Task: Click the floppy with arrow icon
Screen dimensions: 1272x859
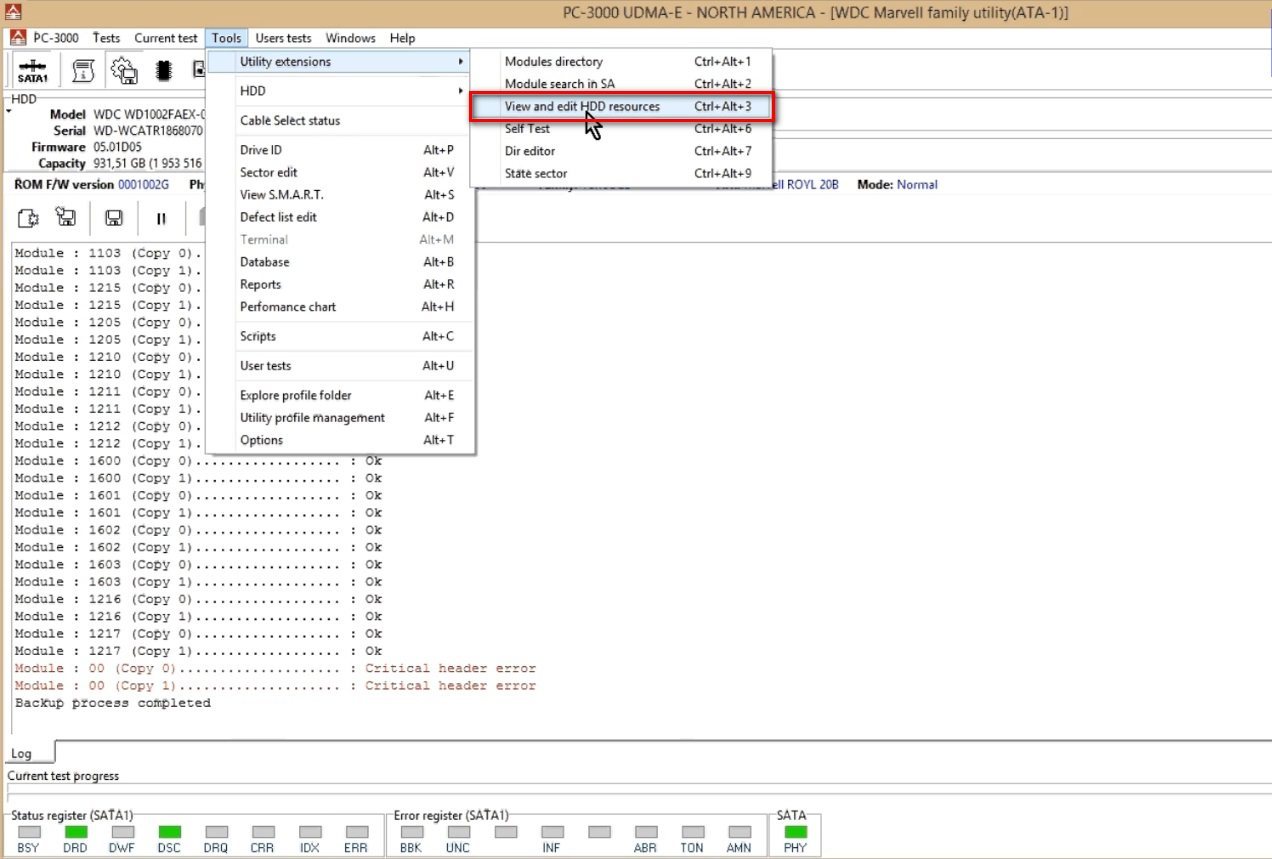Action: pyautogui.click(x=66, y=217)
